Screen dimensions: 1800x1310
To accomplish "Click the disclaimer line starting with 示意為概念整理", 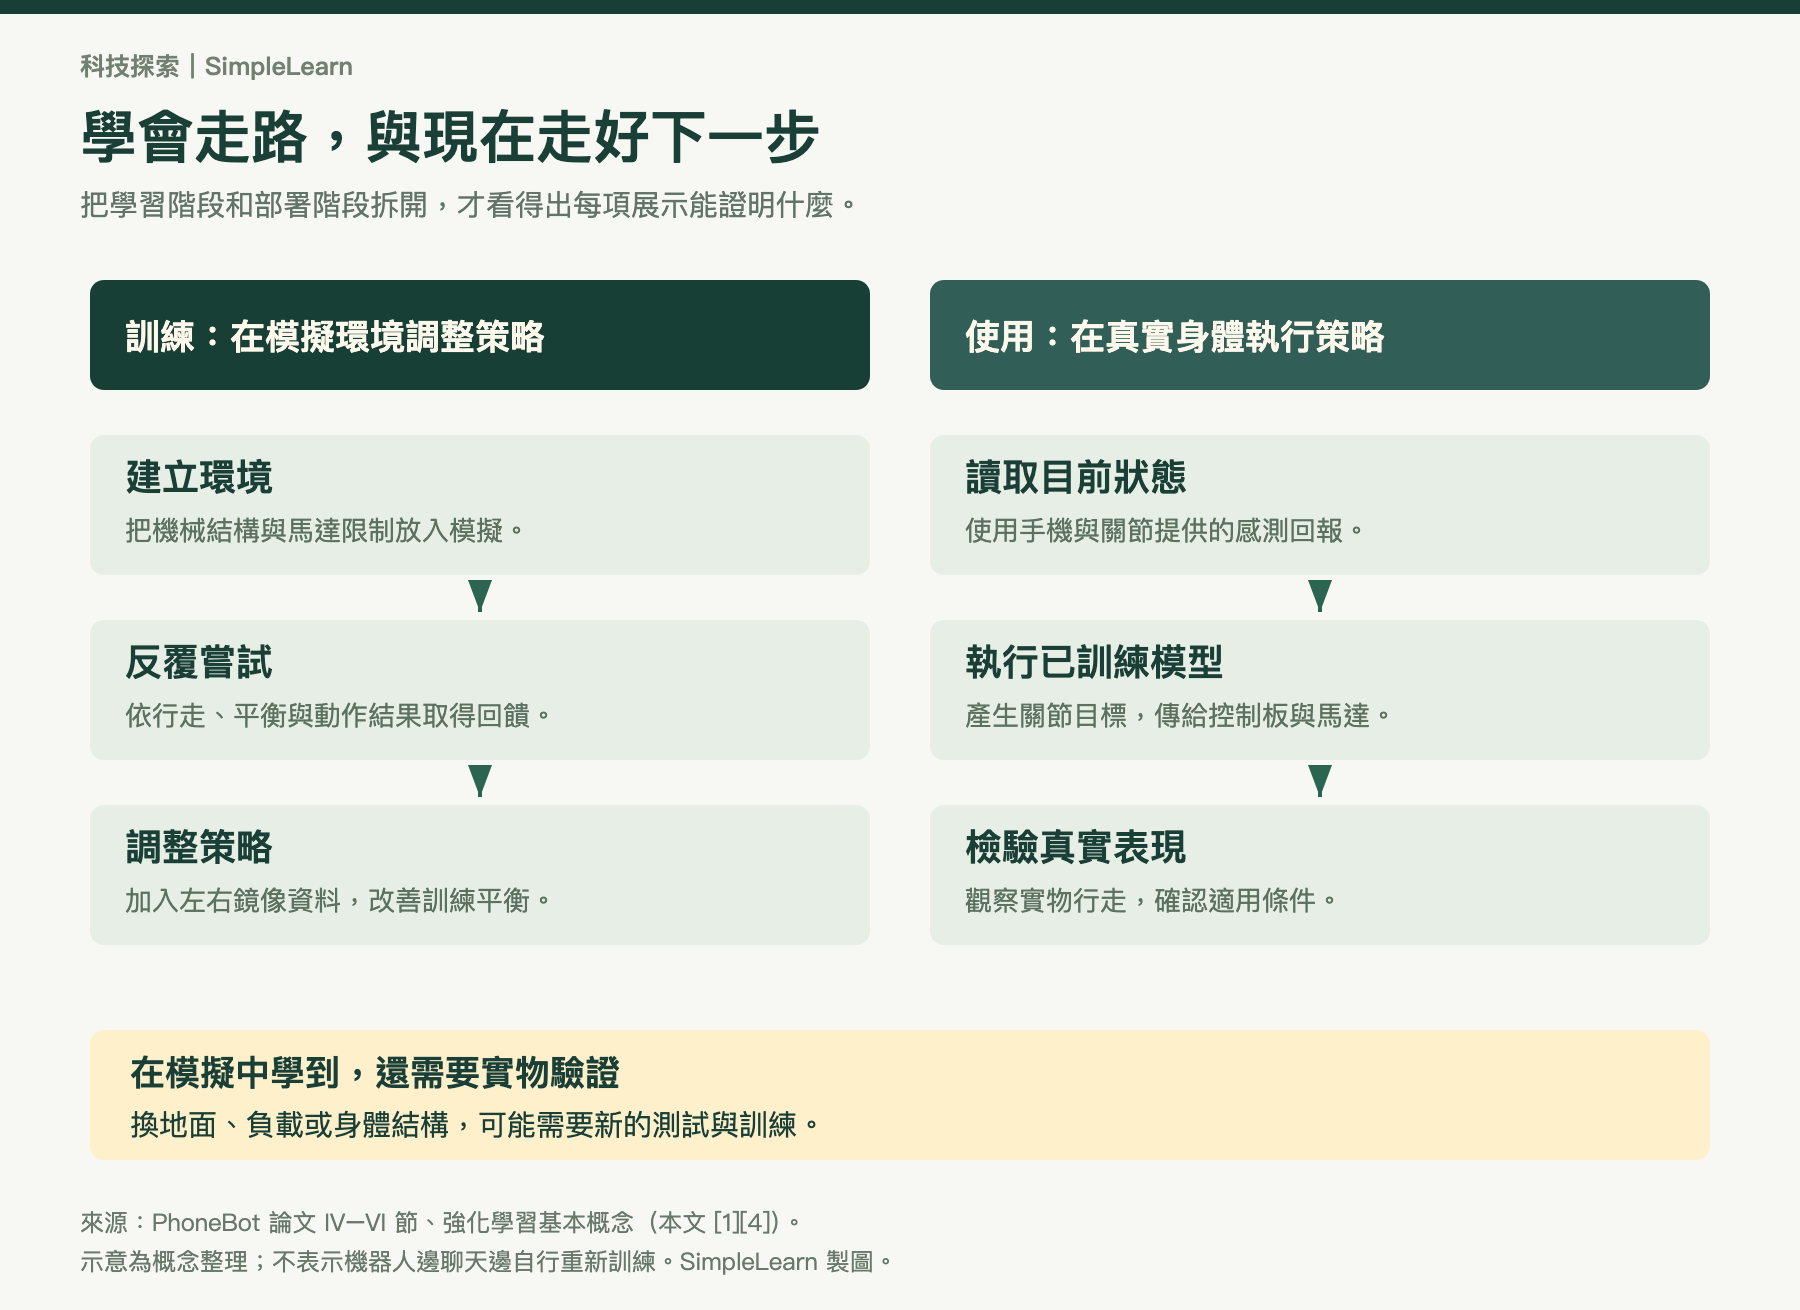I will pyautogui.click(x=486, y=1262).
